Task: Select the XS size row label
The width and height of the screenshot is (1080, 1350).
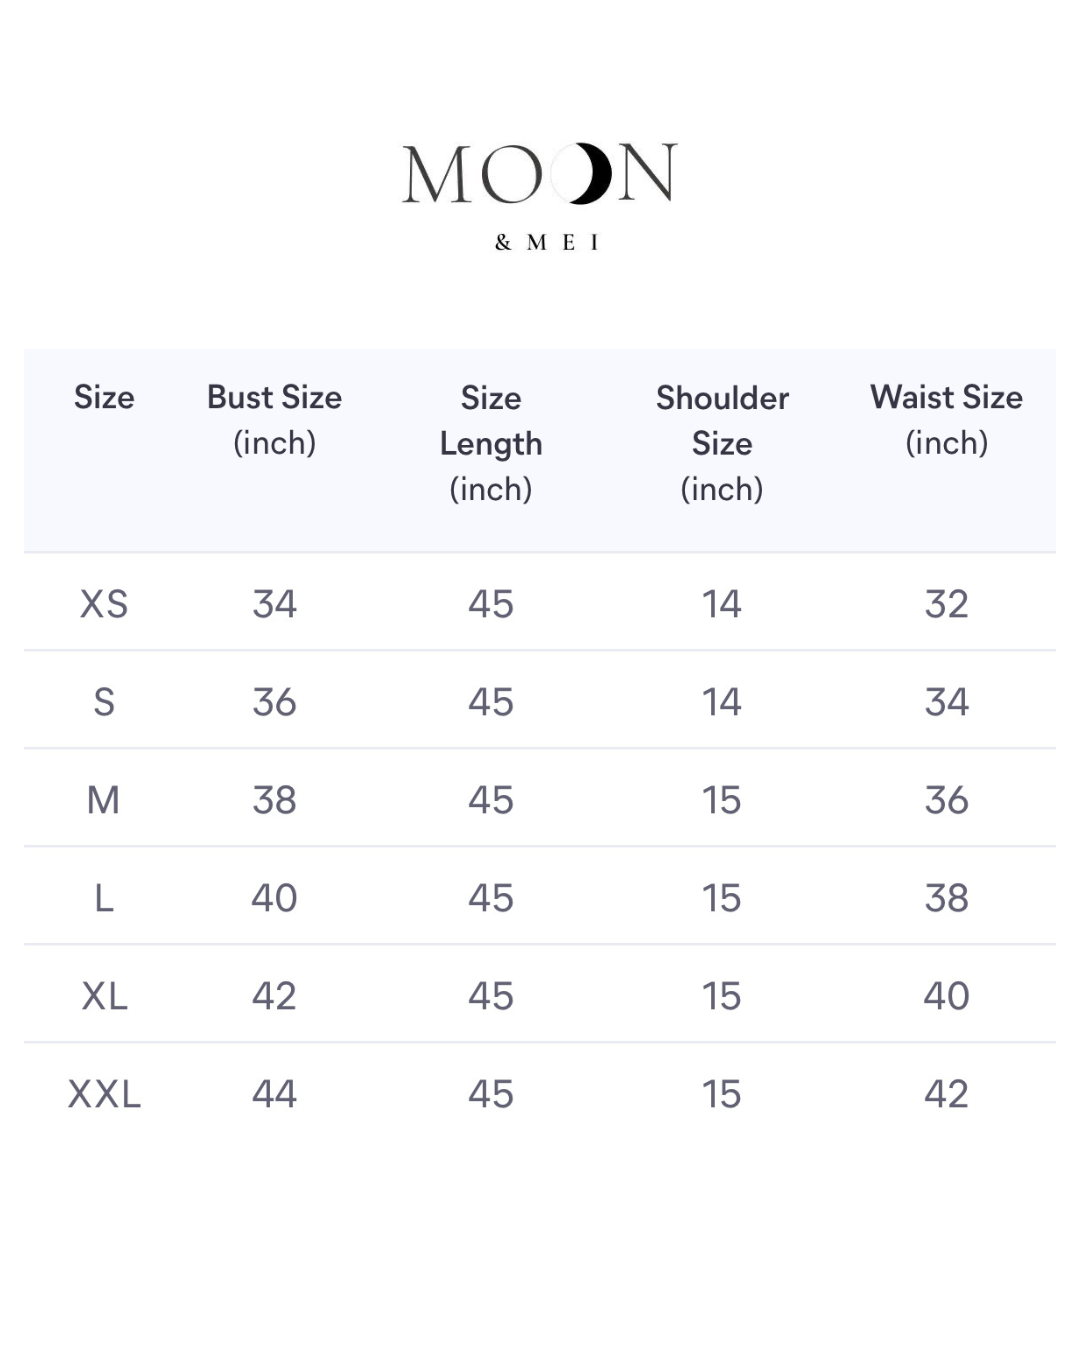Action: (104, 604)
